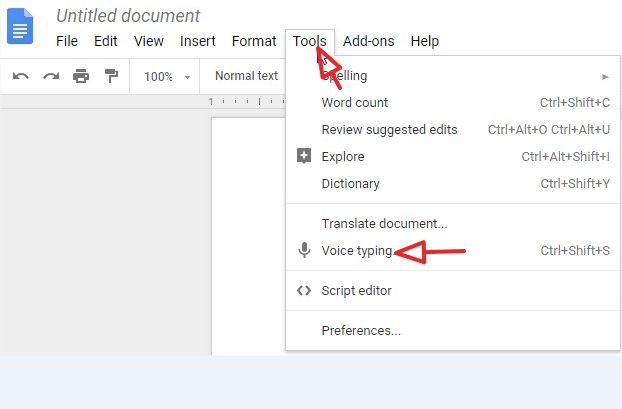The image size is (622, 409).
Task: Rename the Untitled document title
Action: pyautogui.click(x=128, y=16)
